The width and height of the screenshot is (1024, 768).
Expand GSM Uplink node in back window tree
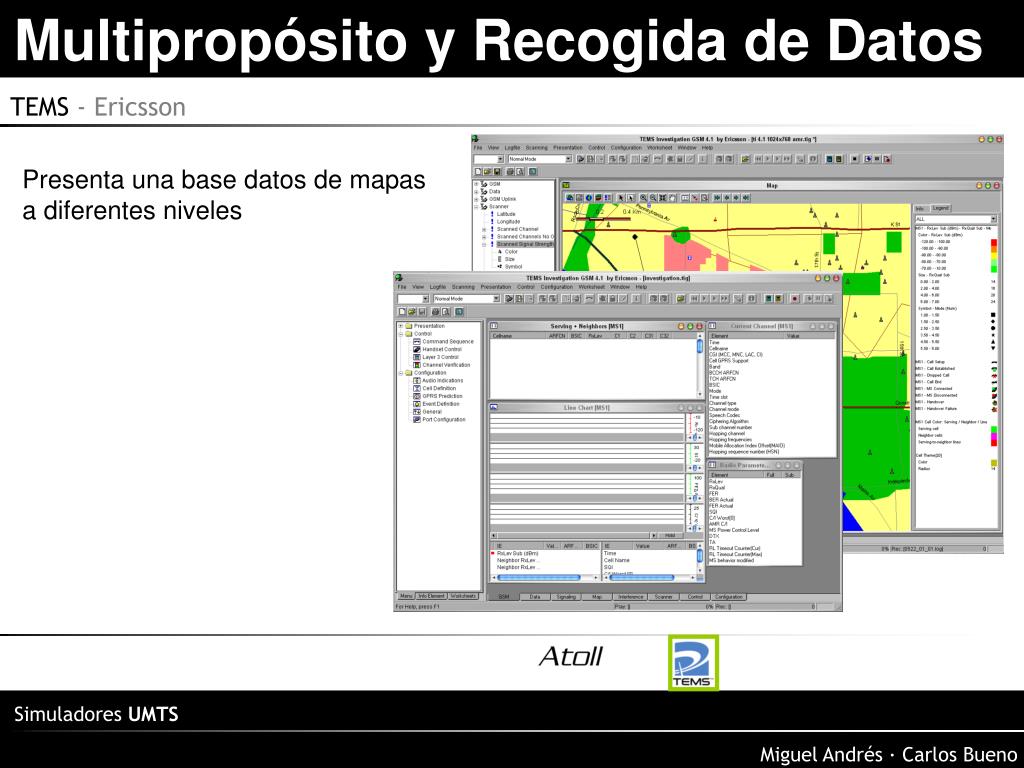(476, 199)
